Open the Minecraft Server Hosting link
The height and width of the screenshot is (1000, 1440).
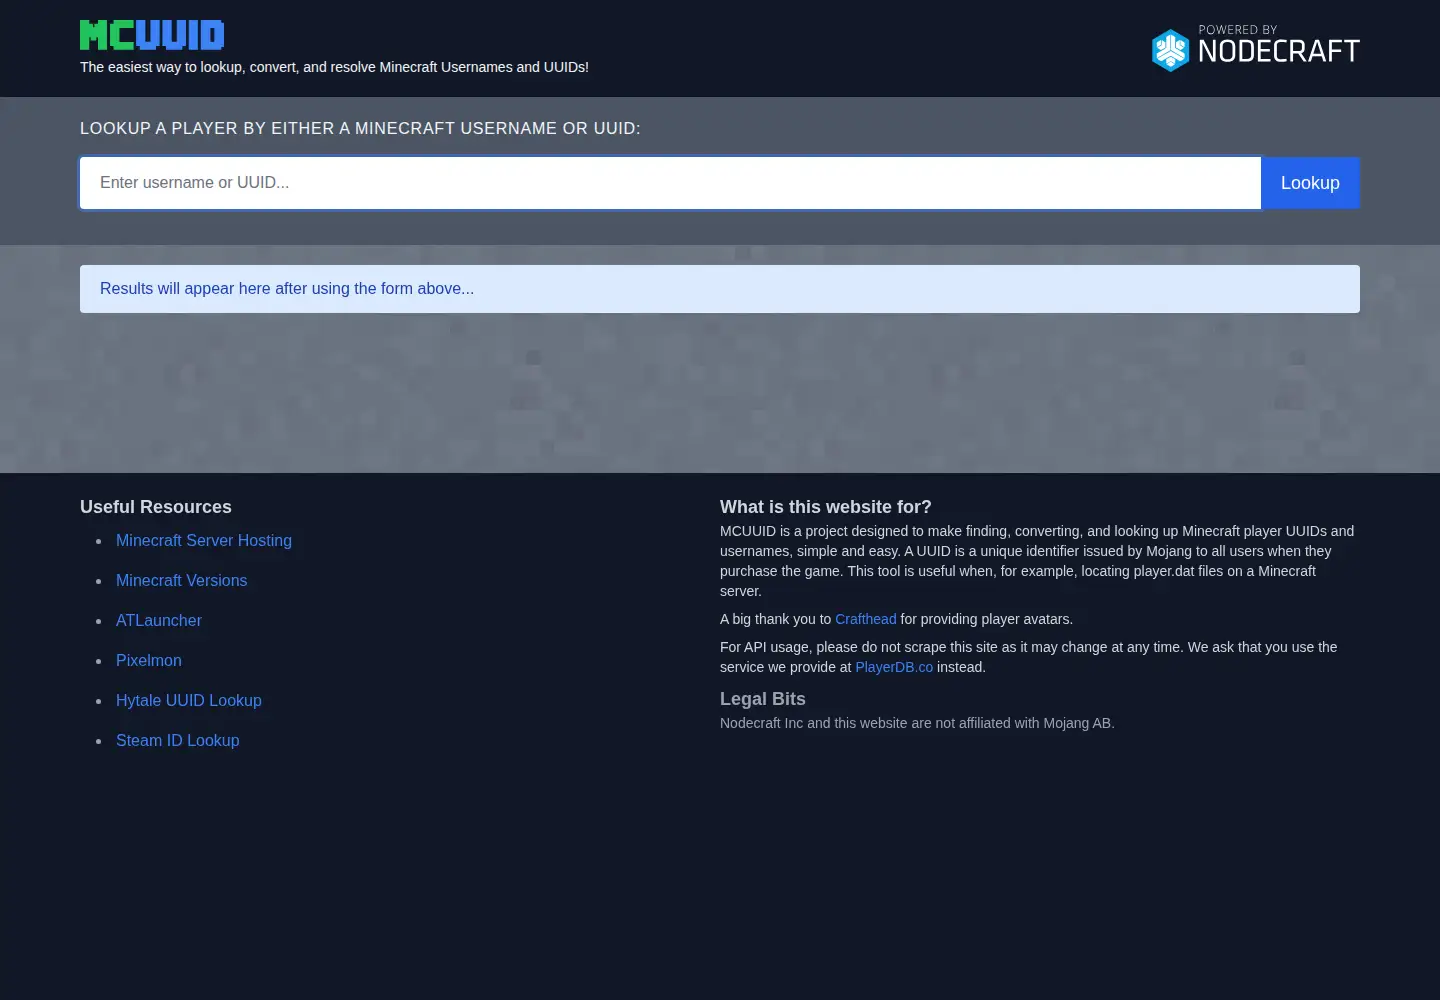point(204,540)
